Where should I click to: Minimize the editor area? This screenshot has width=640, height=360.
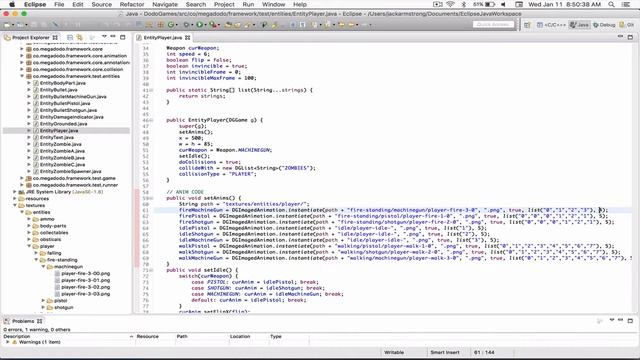(x=620, y=37)
